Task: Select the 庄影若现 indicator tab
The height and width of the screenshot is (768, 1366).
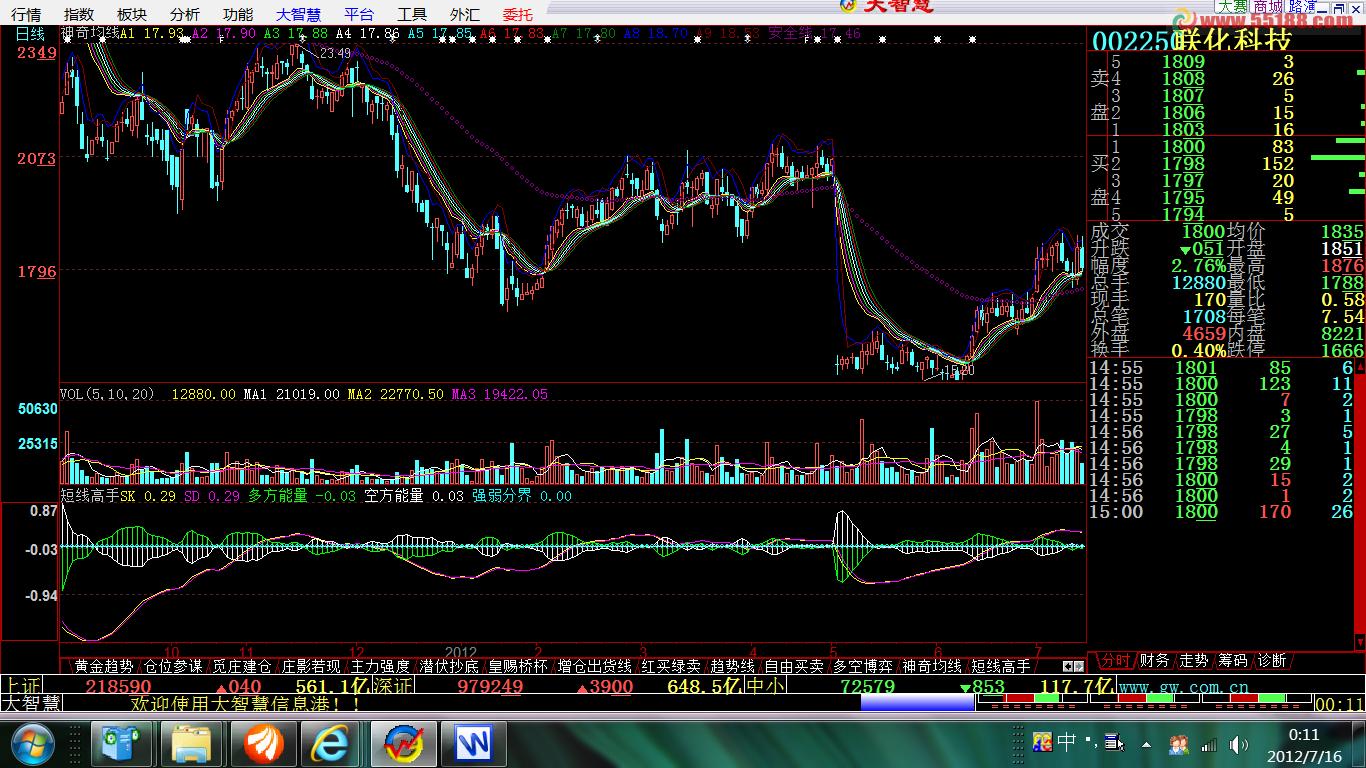Action: click(x=311, y=666)
